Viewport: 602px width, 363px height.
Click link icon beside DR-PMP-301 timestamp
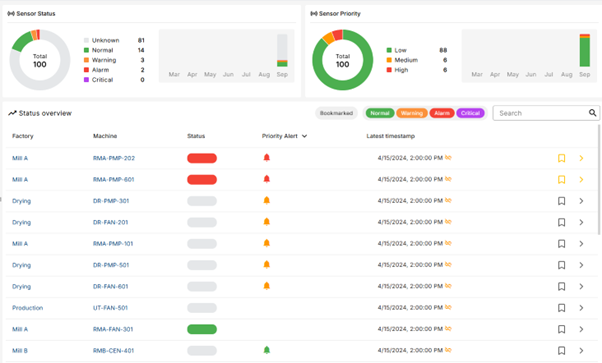(x=448, y=200)
